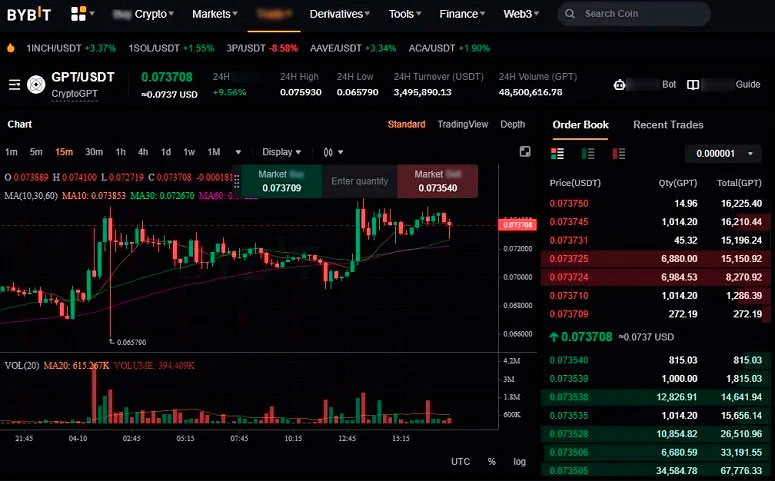775x481 pixels.
Task: Show sell-only order book view icon
Action: click(x=619, y=153)
